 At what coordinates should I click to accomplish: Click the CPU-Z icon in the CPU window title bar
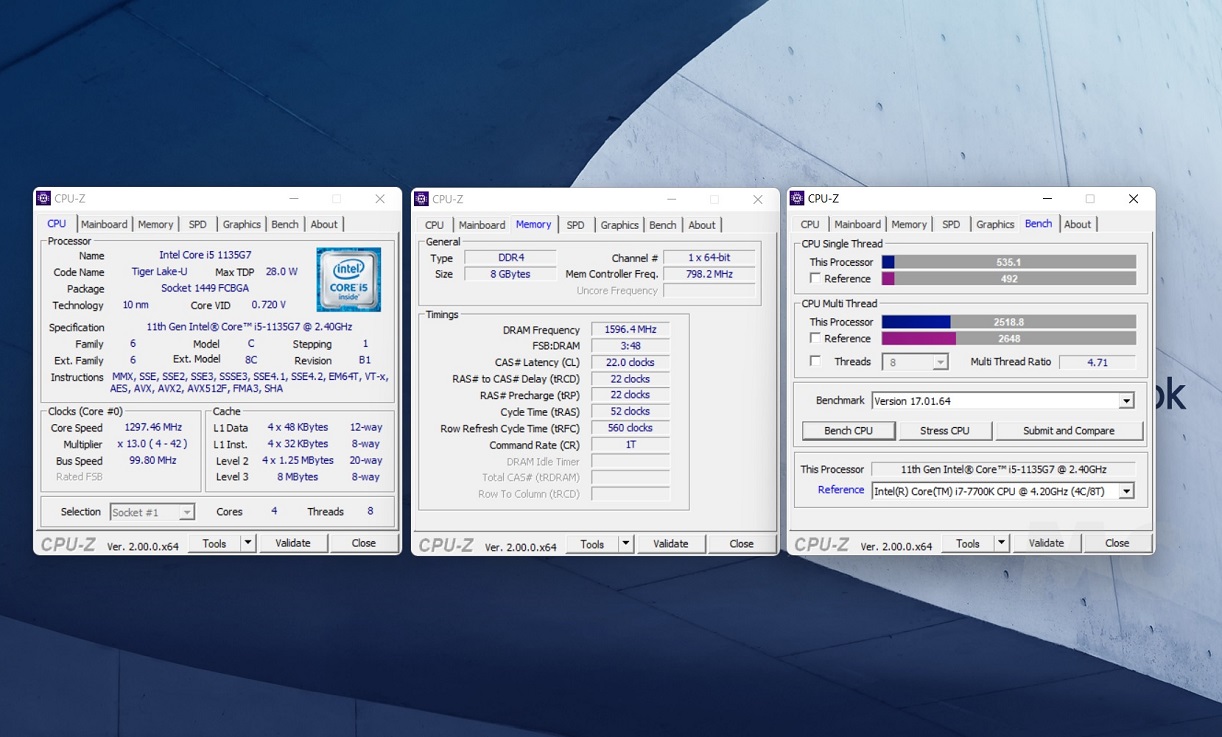pyautogui.click(x=43, y=199)
